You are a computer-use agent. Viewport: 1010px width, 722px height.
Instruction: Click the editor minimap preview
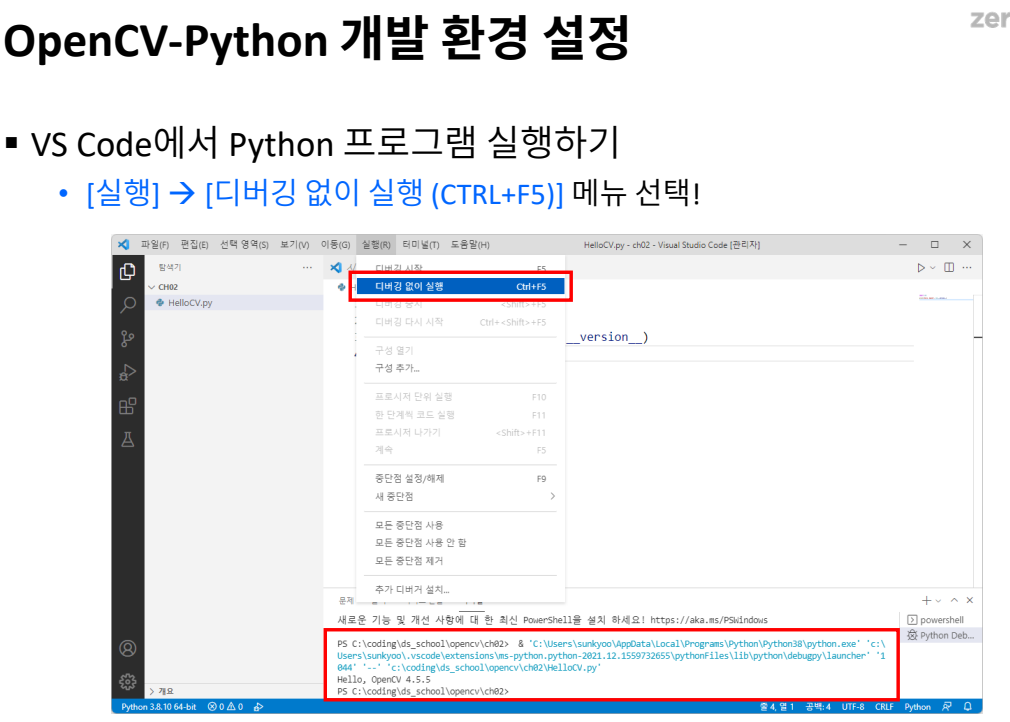(945, 297)
